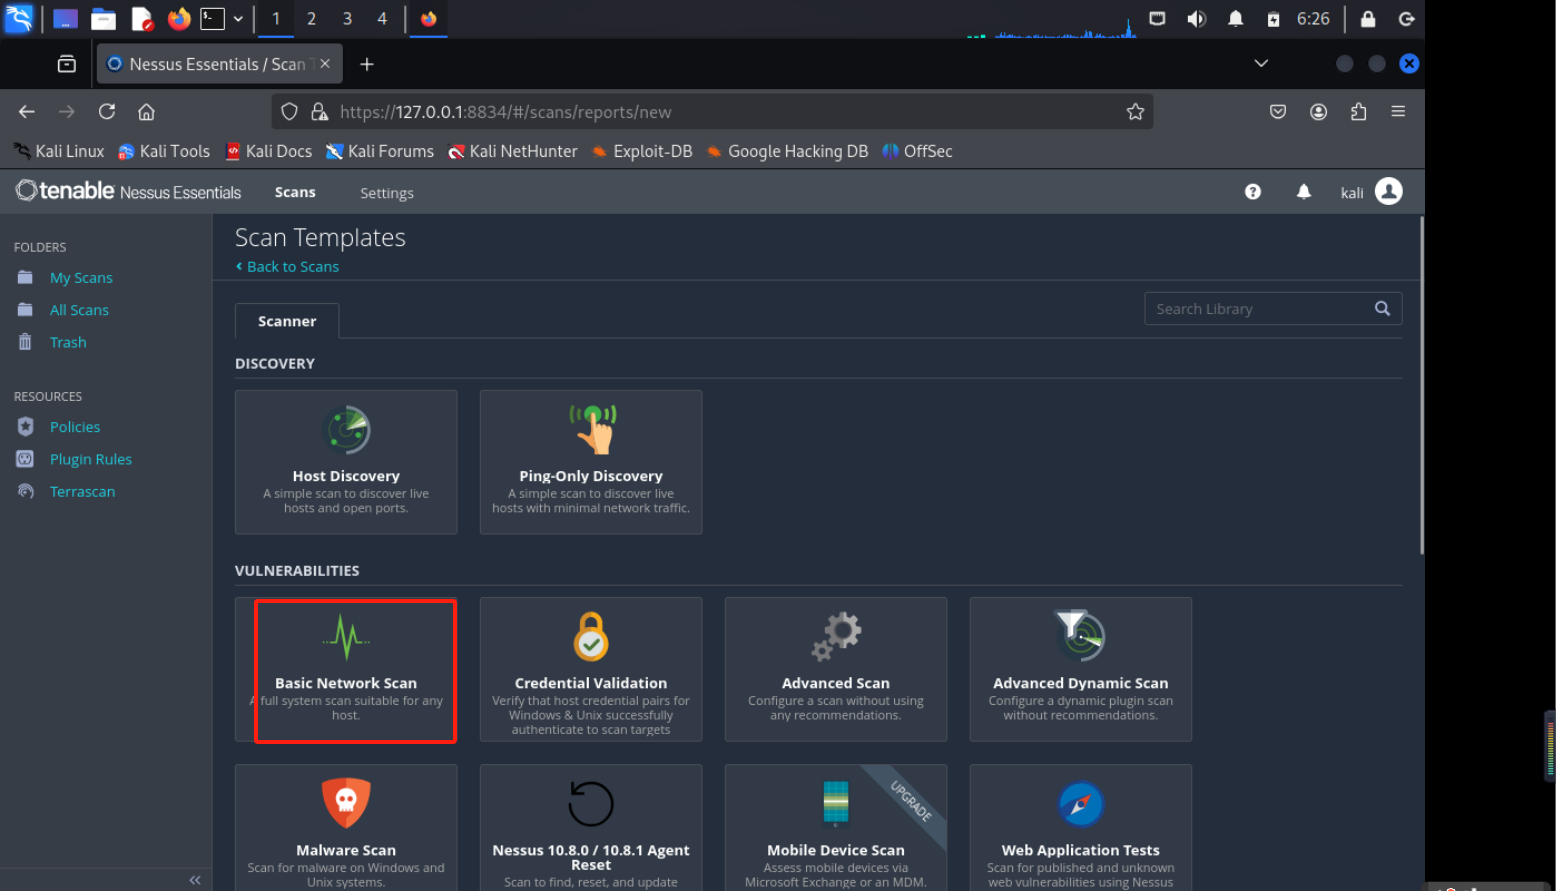Open Terrascan resource
This screenshot has width=1556, height=891.
82,491
